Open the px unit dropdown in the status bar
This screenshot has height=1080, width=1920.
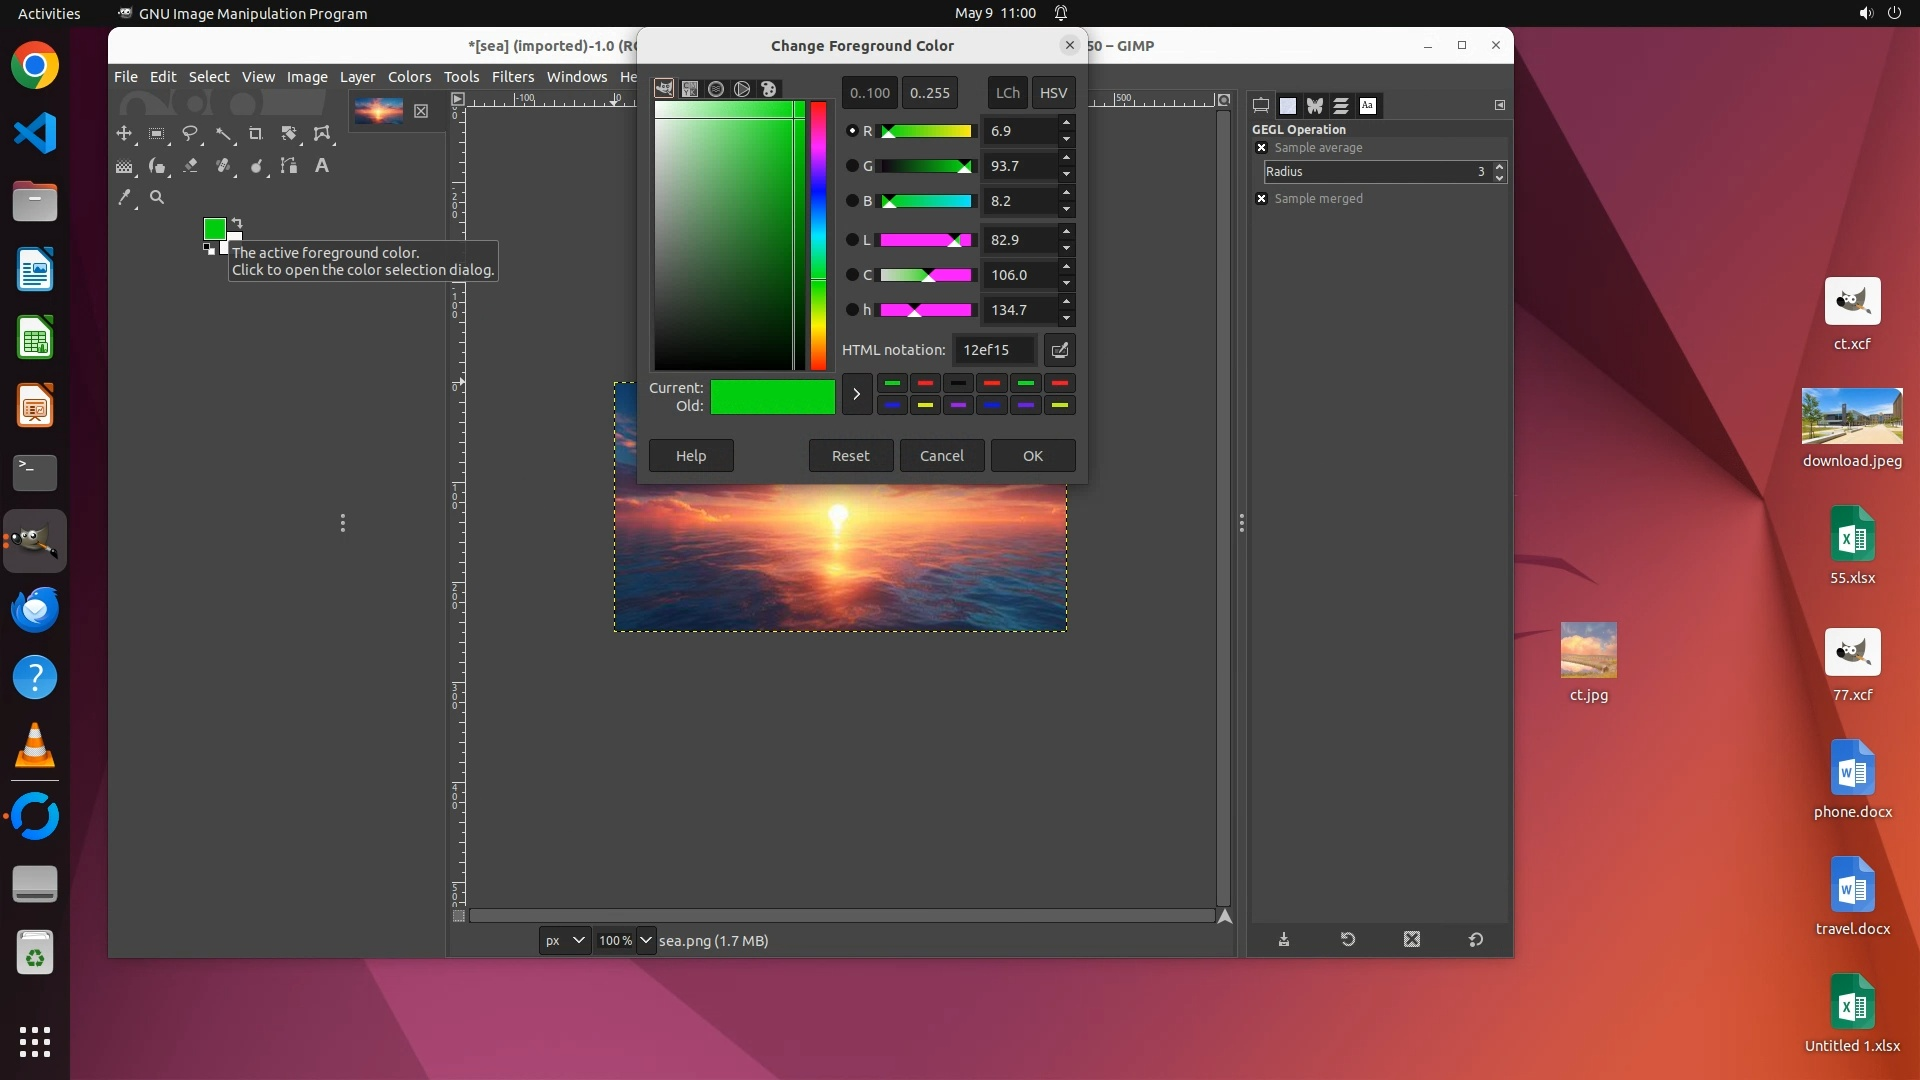point(565,940)
